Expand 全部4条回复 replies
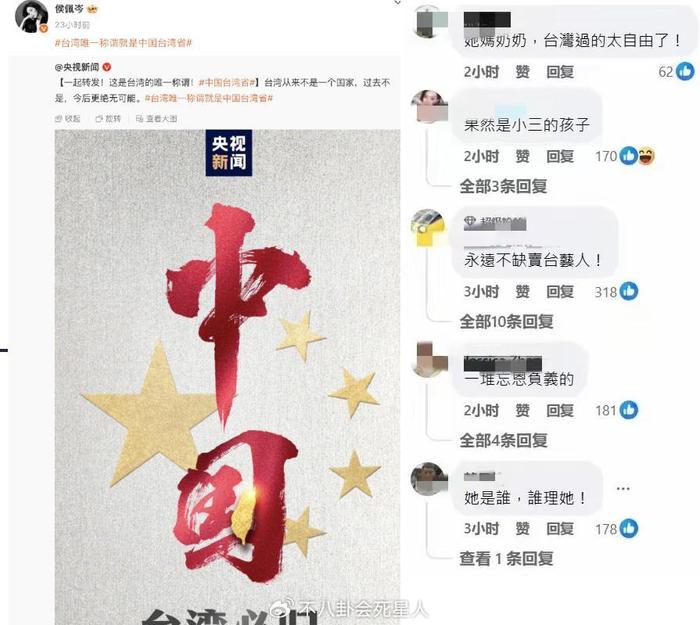This screenshot has width=700, height=625. pyautogui.click(x=504, y=441)
